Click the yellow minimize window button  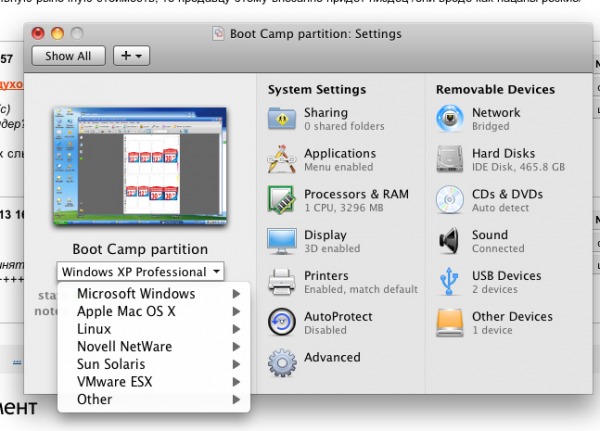coord(57,34)
